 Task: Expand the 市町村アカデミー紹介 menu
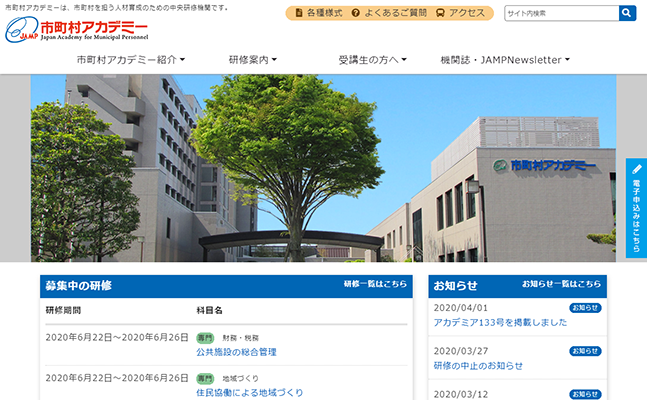[131, 60]
